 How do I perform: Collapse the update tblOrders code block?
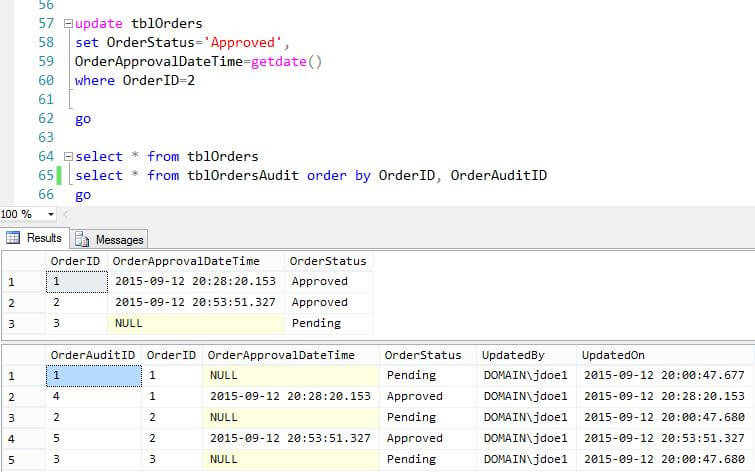click(67, 24)
